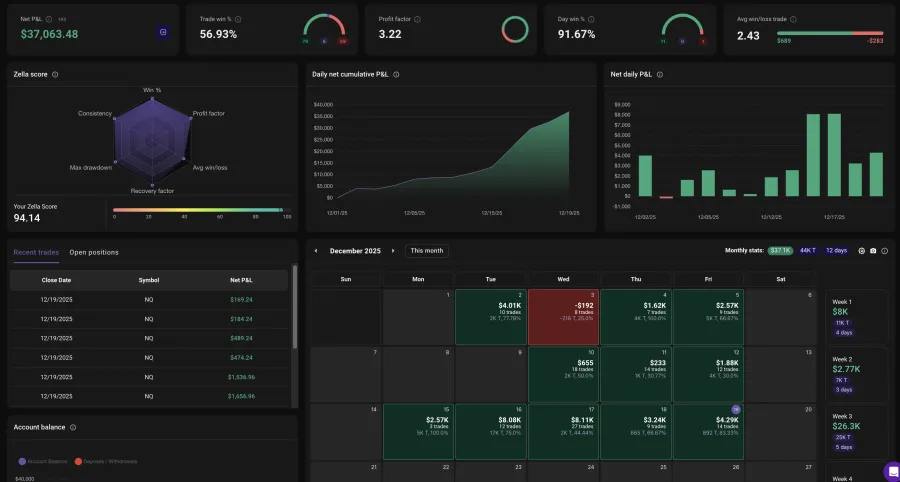The image size is (900, 482).
Task: Click the December 2025 month label
Action: pyautogui.click(x=355, y=251)
